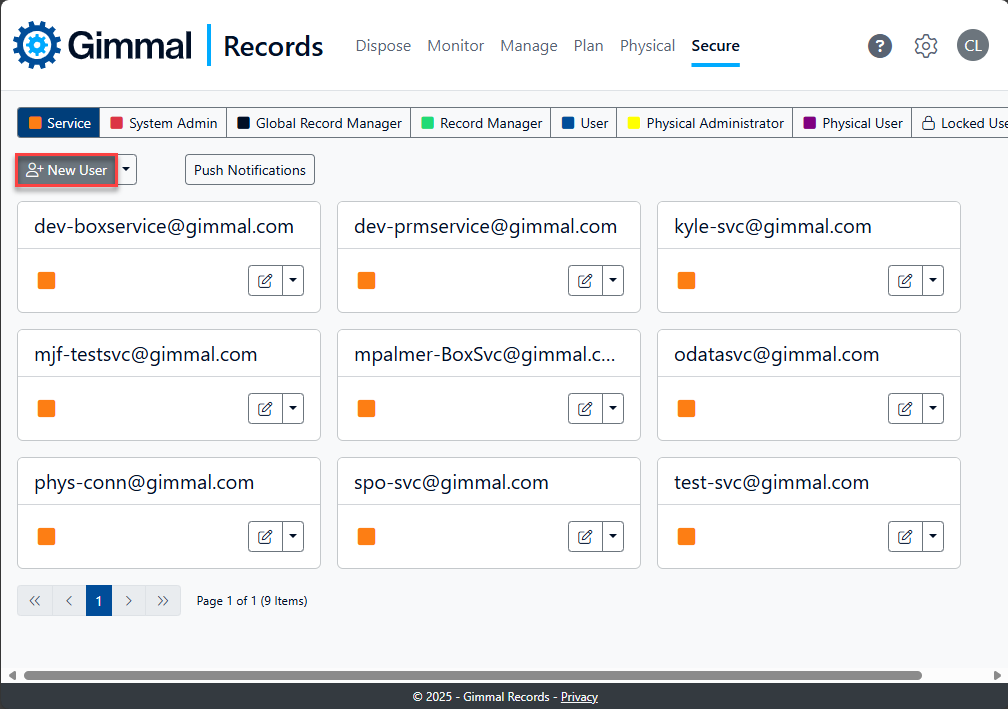1008x709 pixels.
Task: Edit dev-boxservice@gimmal.com user
Action: tap(265, 280)
